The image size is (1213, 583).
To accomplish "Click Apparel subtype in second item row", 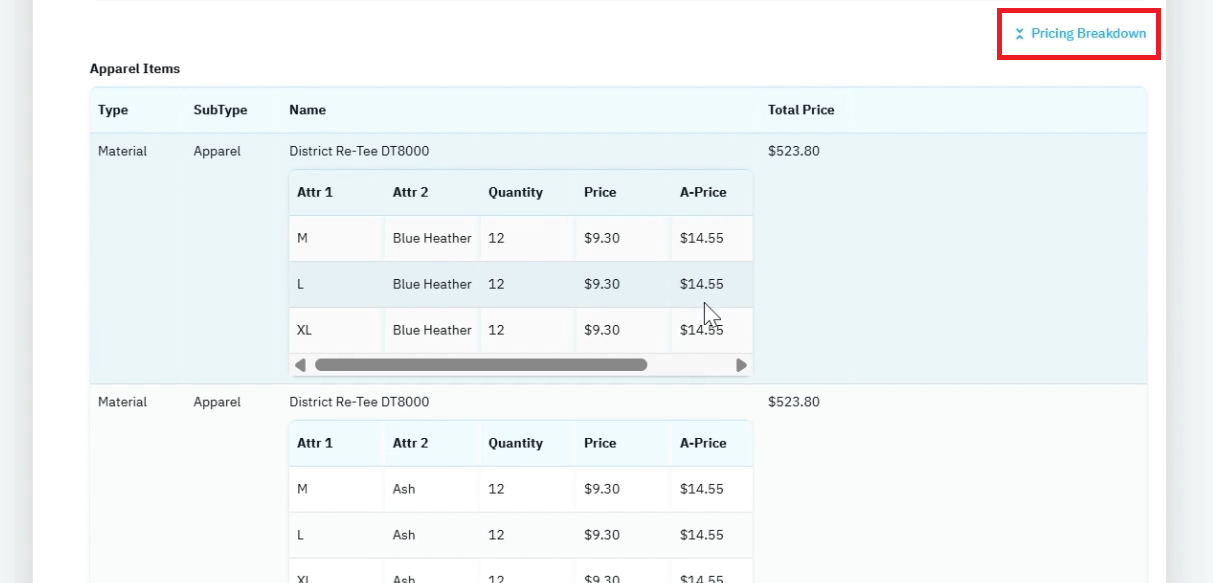I will click(217, 402).
